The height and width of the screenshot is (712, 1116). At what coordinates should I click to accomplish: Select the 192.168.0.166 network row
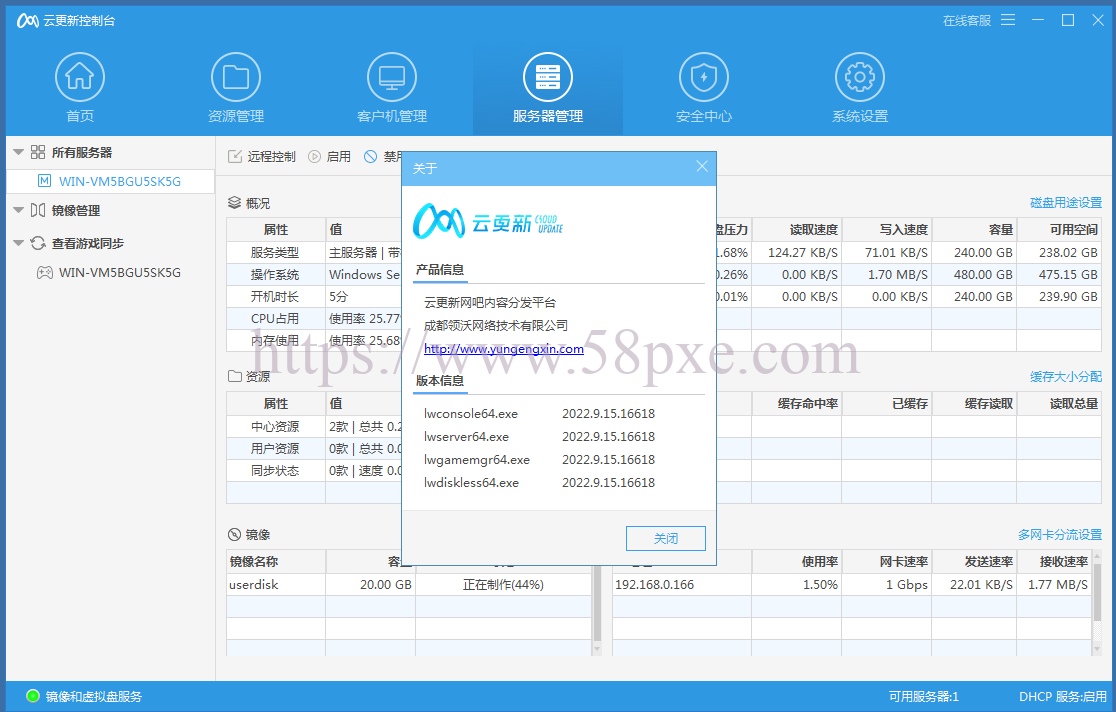point(852,585)
